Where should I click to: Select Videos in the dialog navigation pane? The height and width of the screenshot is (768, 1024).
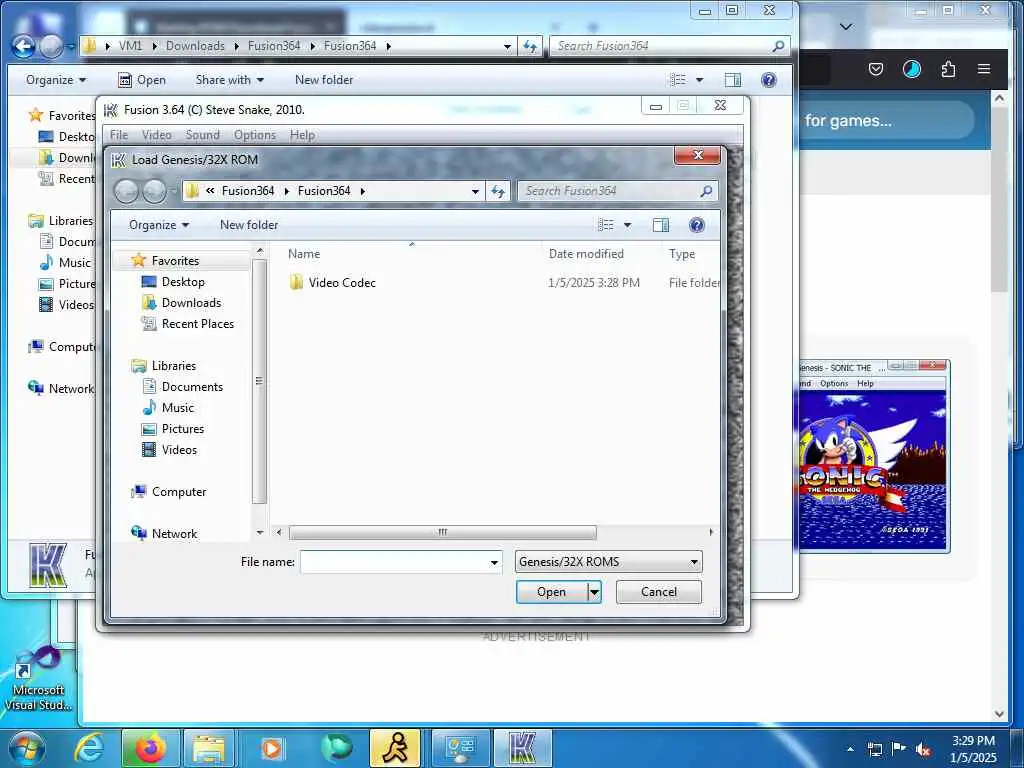[x=178, y=449]
